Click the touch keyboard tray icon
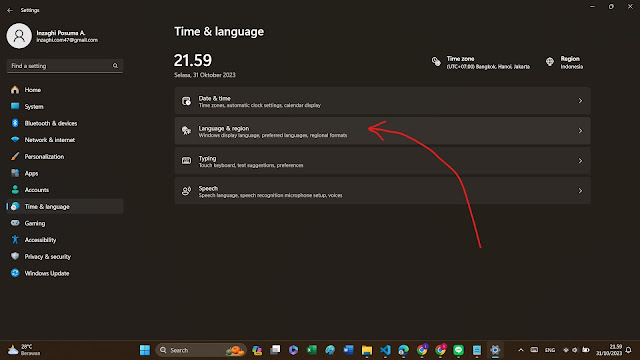Viewport: 640px width, 360px height. coord(534,350)
